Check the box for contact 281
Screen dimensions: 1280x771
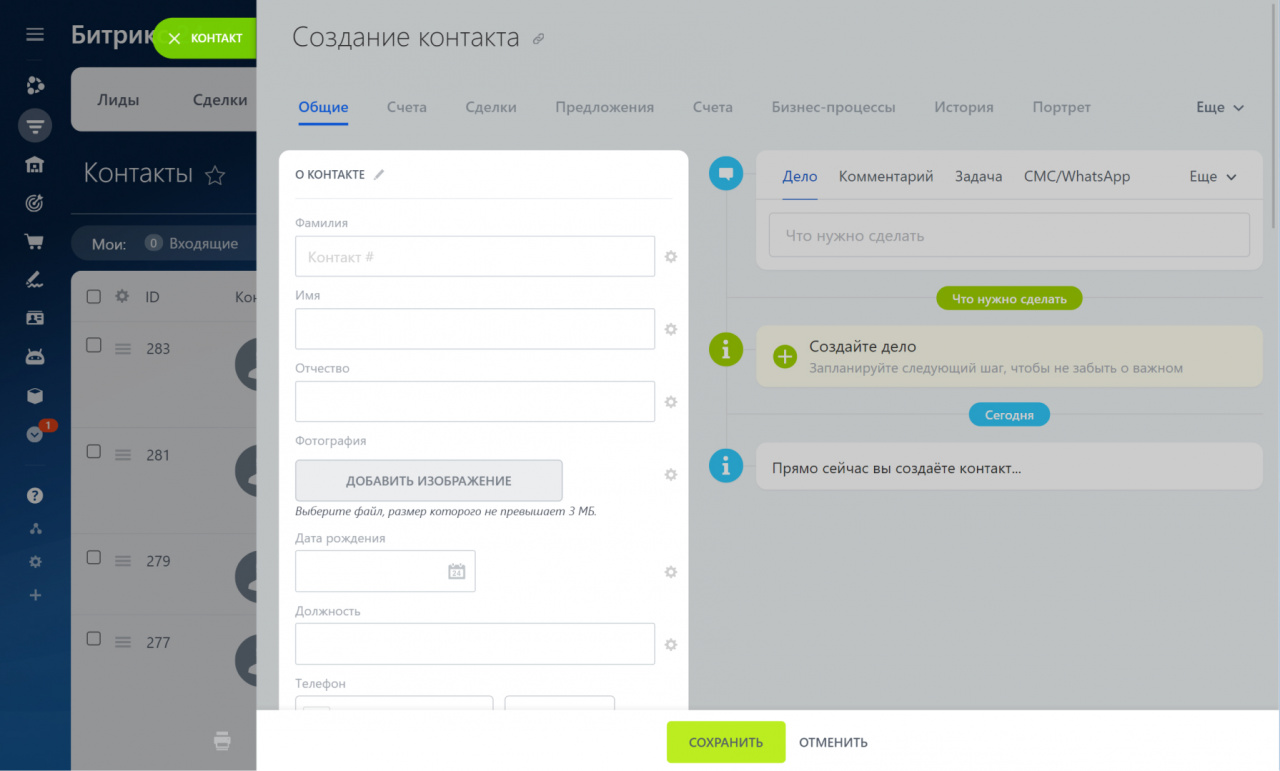click(x=93, y=451)
